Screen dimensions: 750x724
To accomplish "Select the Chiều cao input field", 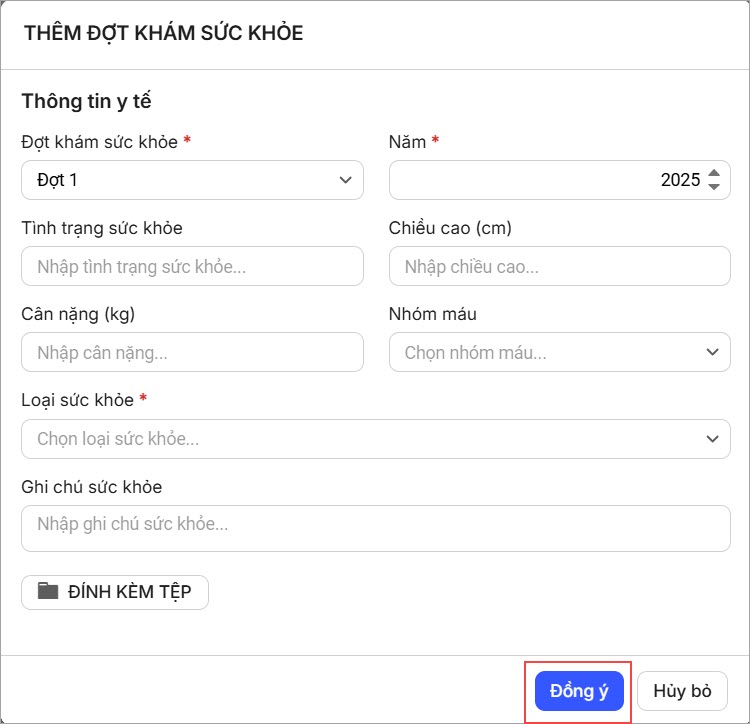I will pyautogui.click(x=559, y=267).
